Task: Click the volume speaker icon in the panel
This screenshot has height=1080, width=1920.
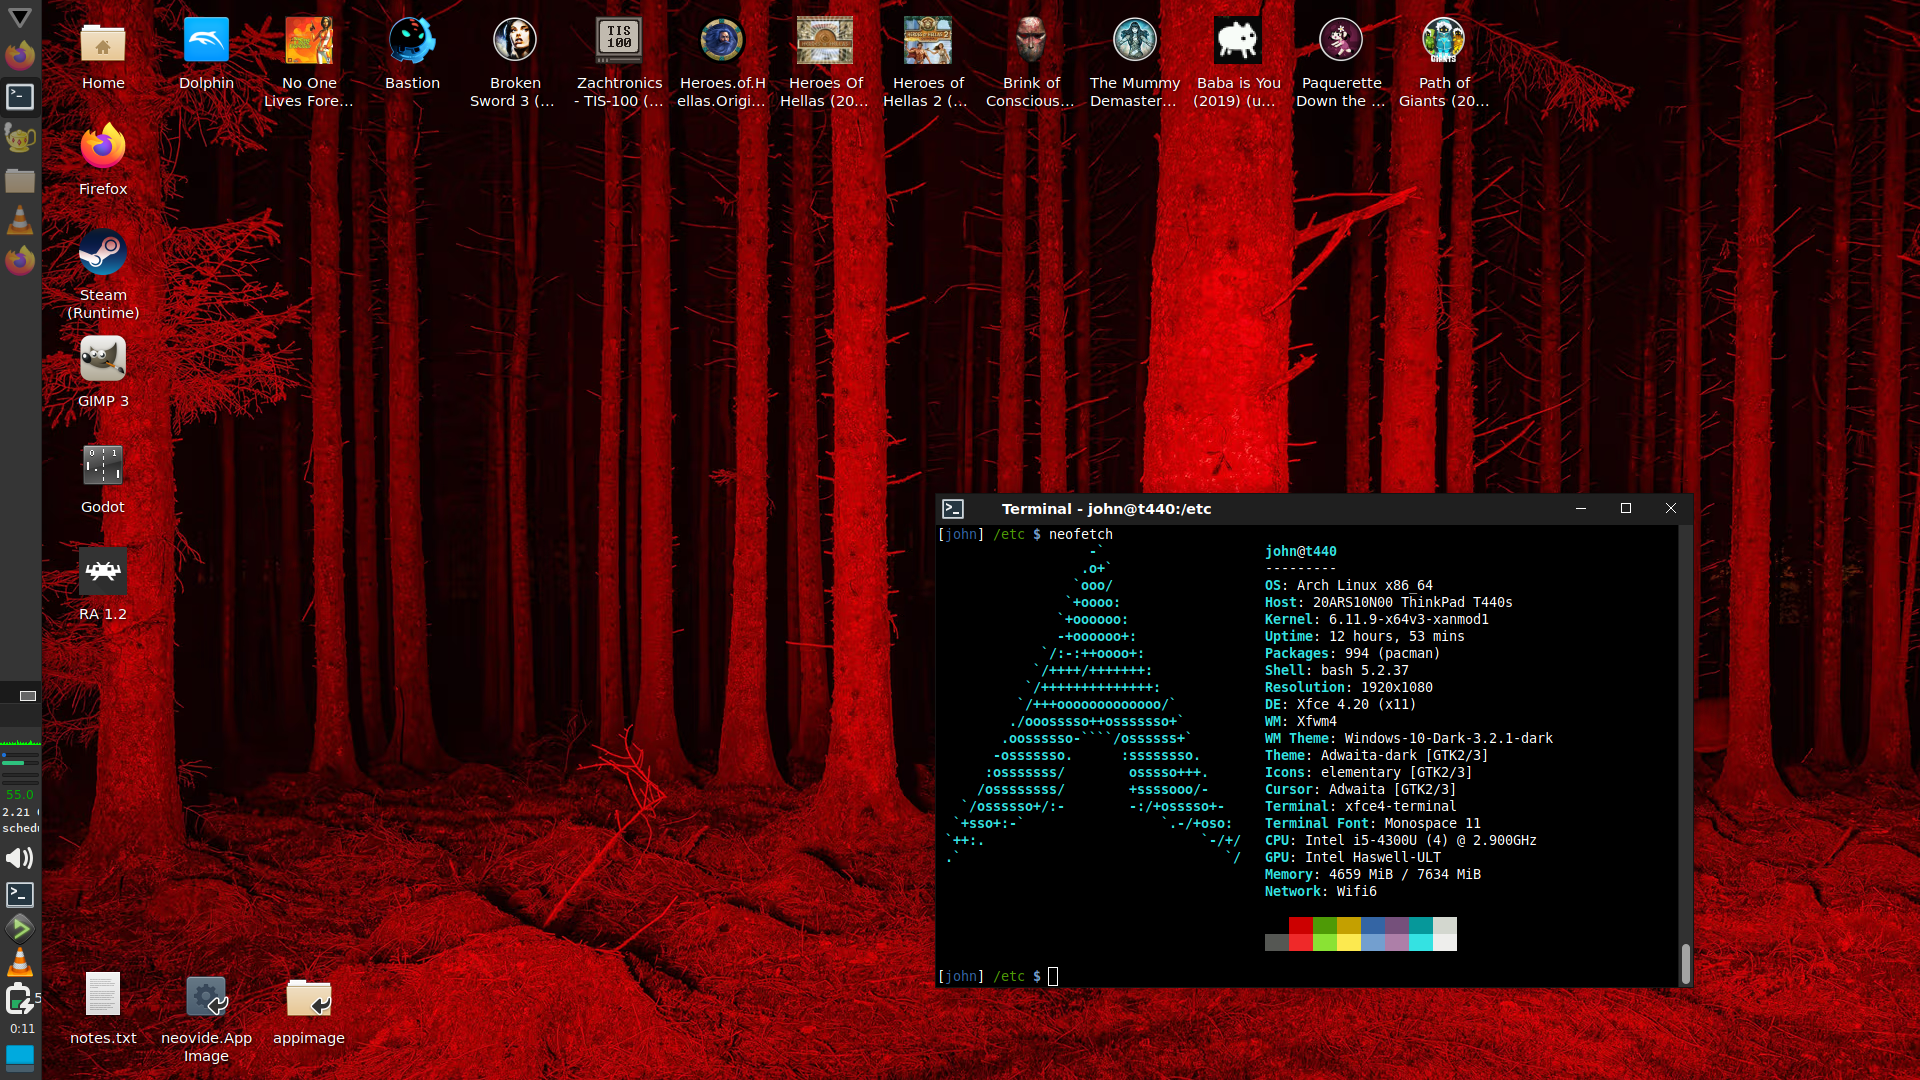Action: coord(20,858)
